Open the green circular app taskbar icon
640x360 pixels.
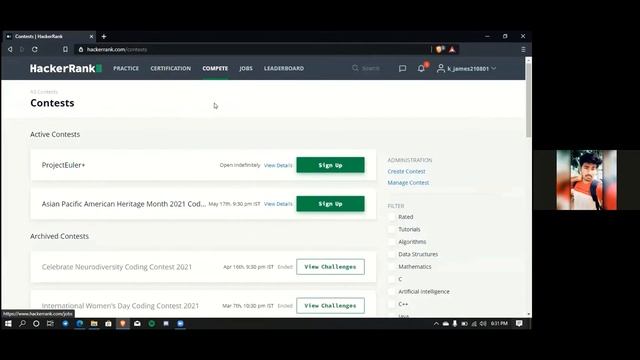click(x=151, y=324)
